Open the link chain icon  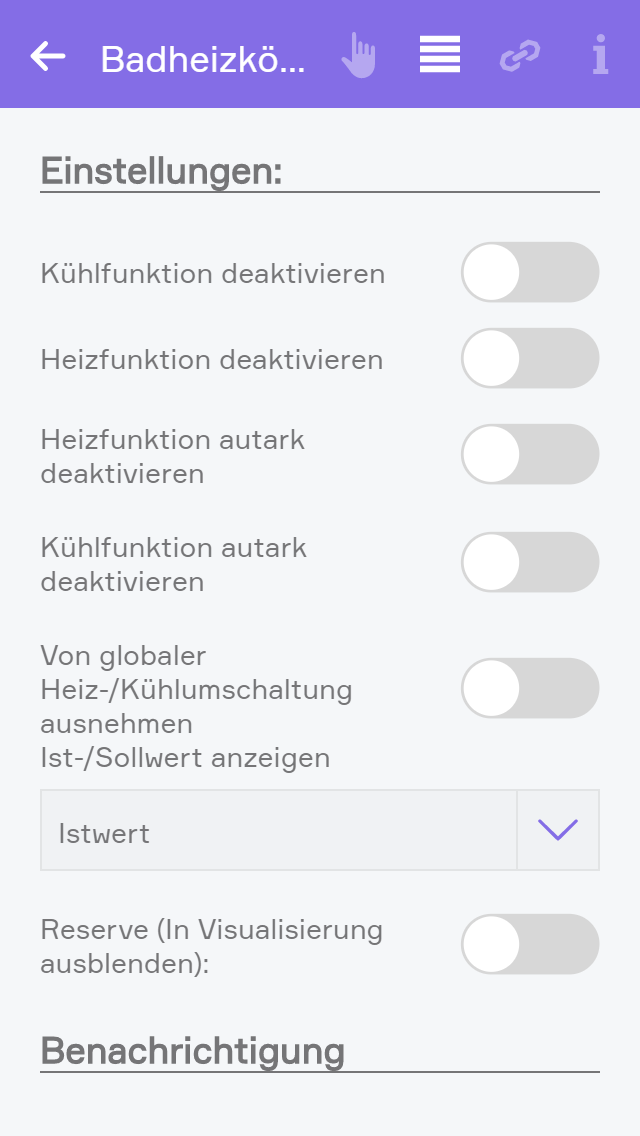[x=520, y=56]
